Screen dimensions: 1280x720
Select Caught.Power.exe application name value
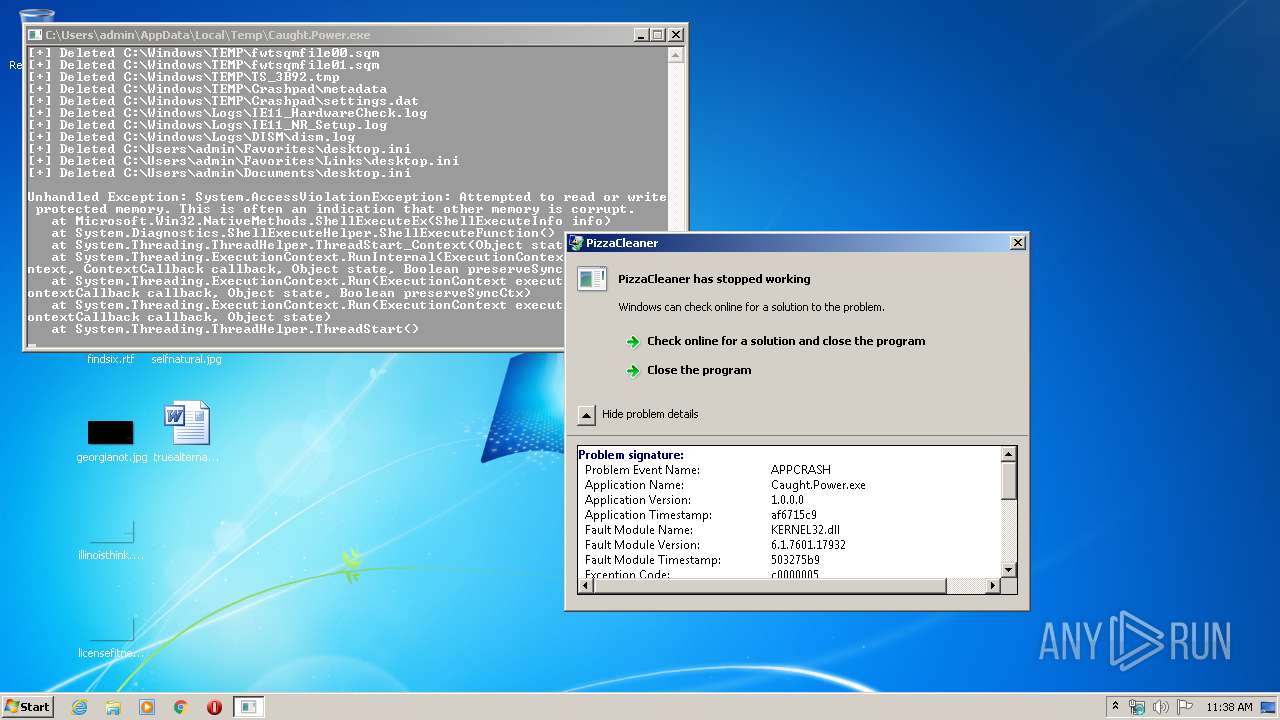[818, 485]
